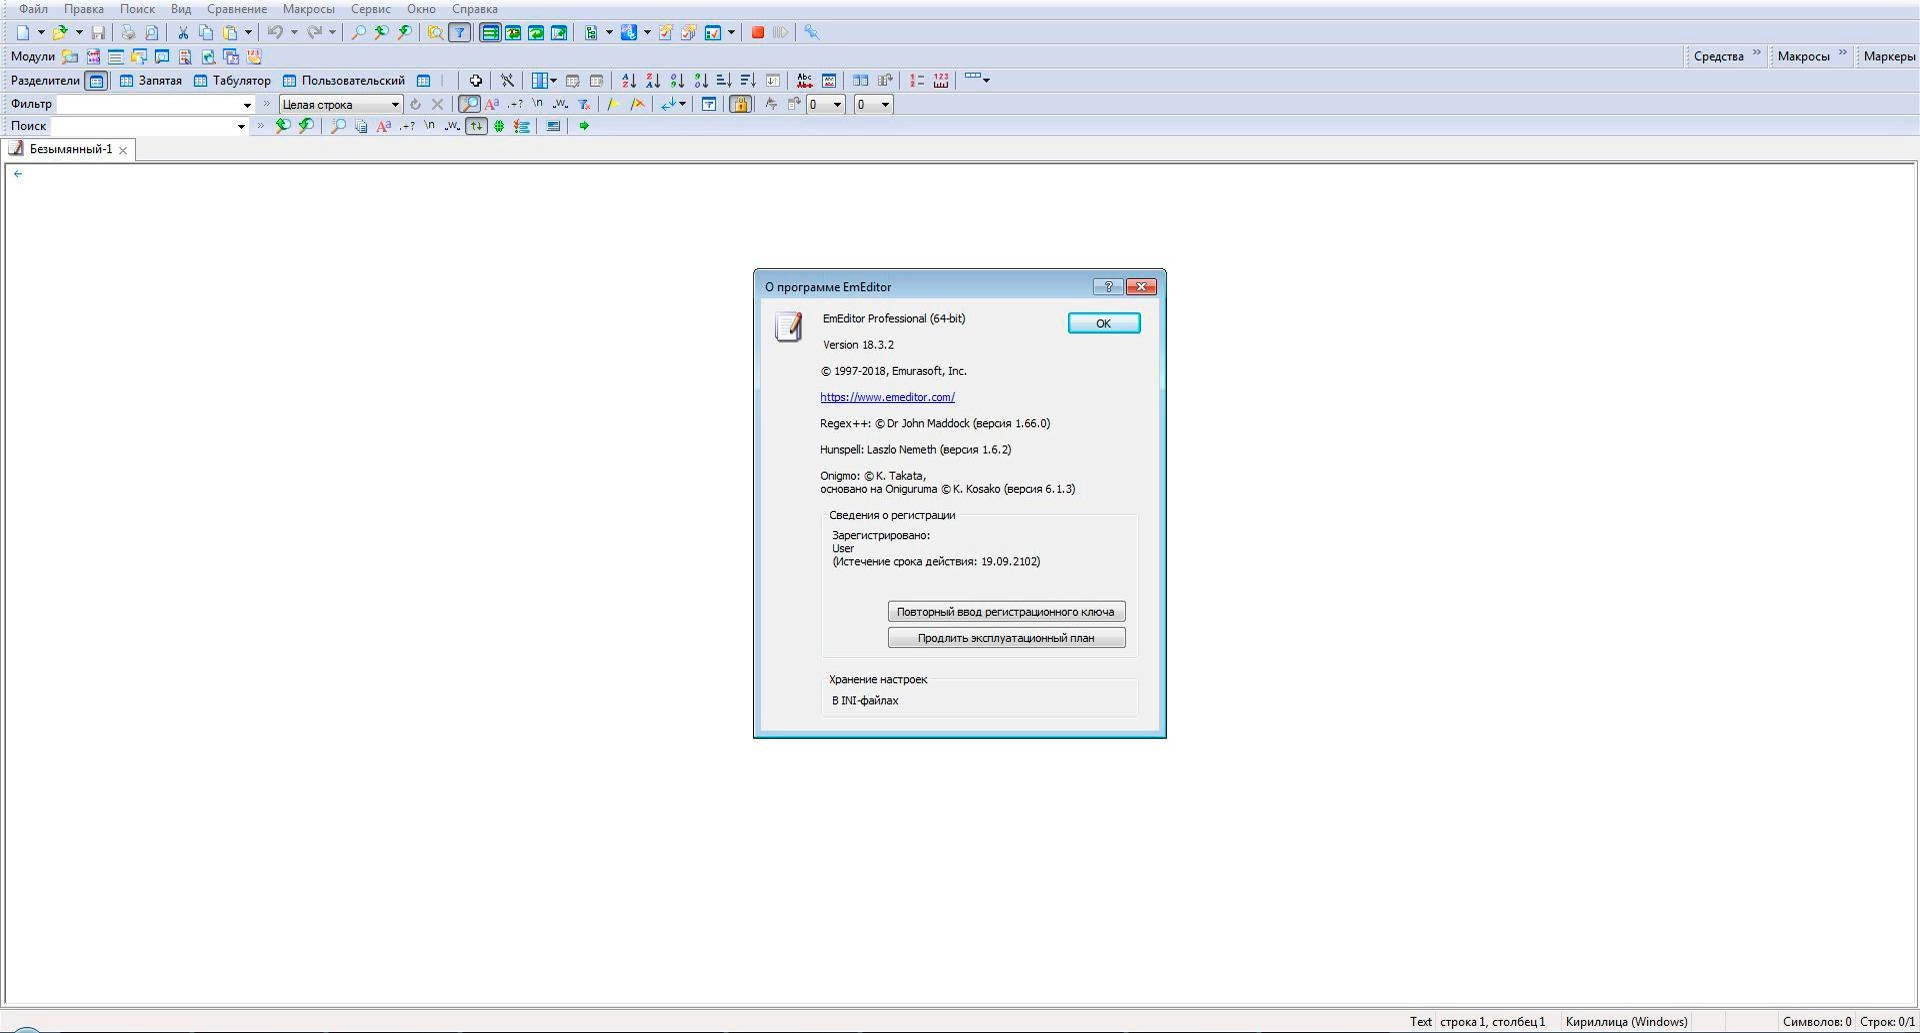The height and width of the screenshot is (1033, 1920).
Task: Select the Безымянный-1 document tab
Action: click(x=70, y=150)
